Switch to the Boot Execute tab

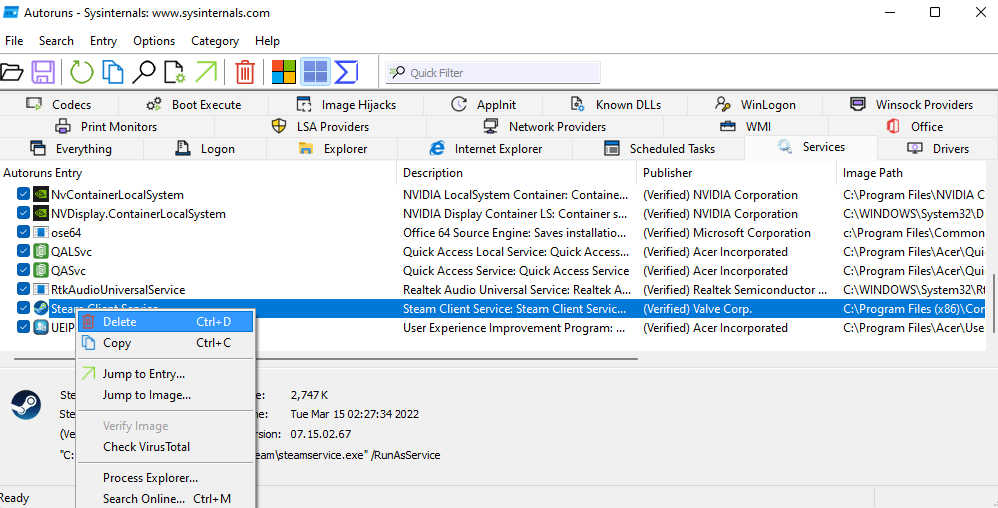[x=193, y=105]
